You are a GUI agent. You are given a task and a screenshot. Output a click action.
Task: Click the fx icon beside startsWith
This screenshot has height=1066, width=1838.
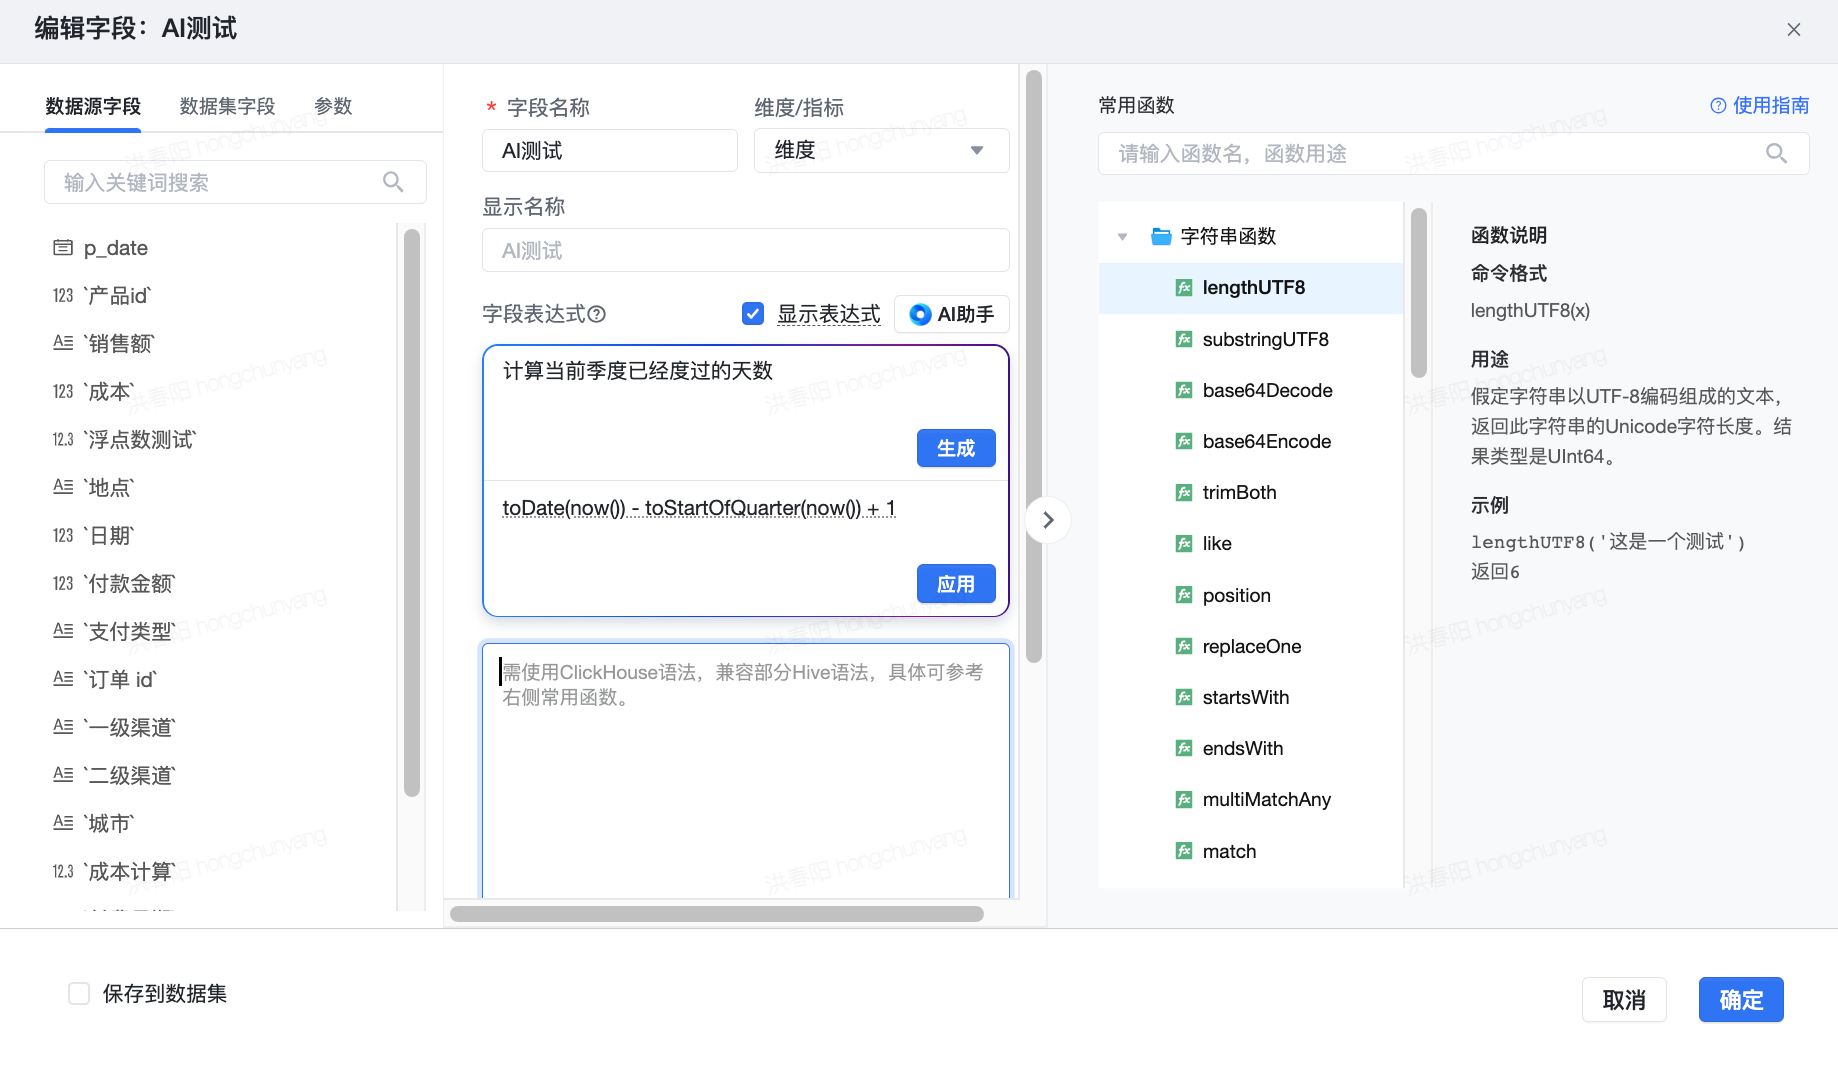tap(1184, 697)
